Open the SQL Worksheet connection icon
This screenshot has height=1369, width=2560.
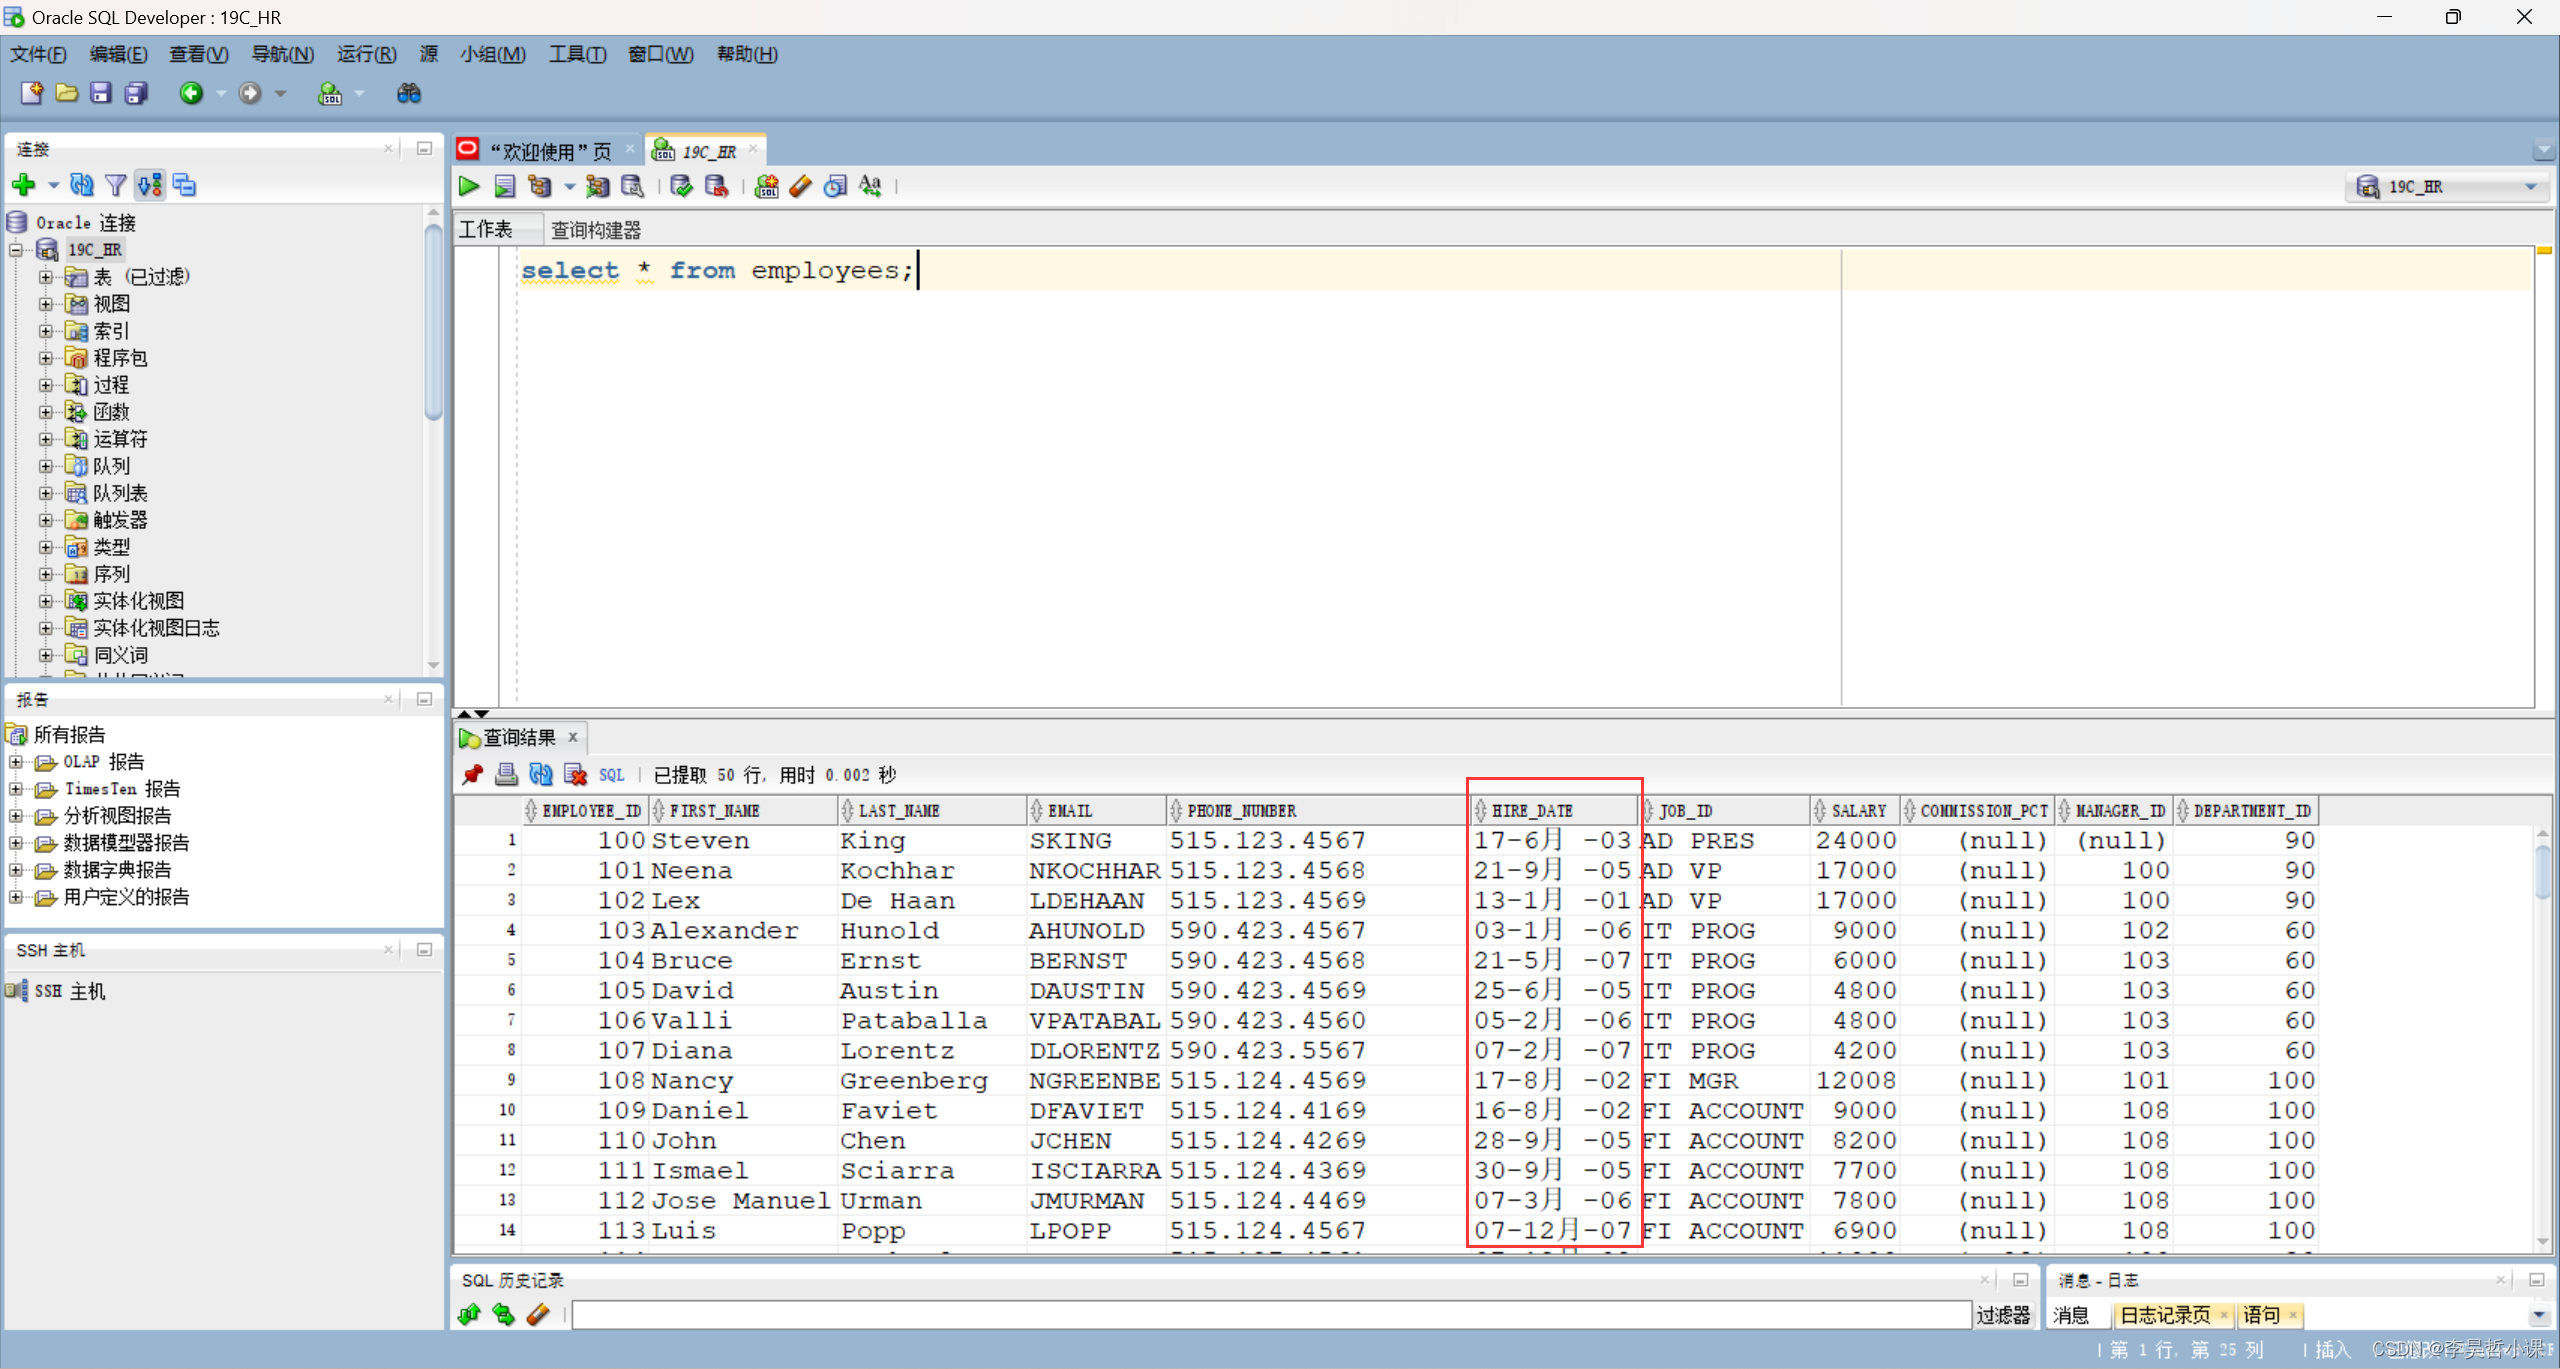click(x=330, y=93)
